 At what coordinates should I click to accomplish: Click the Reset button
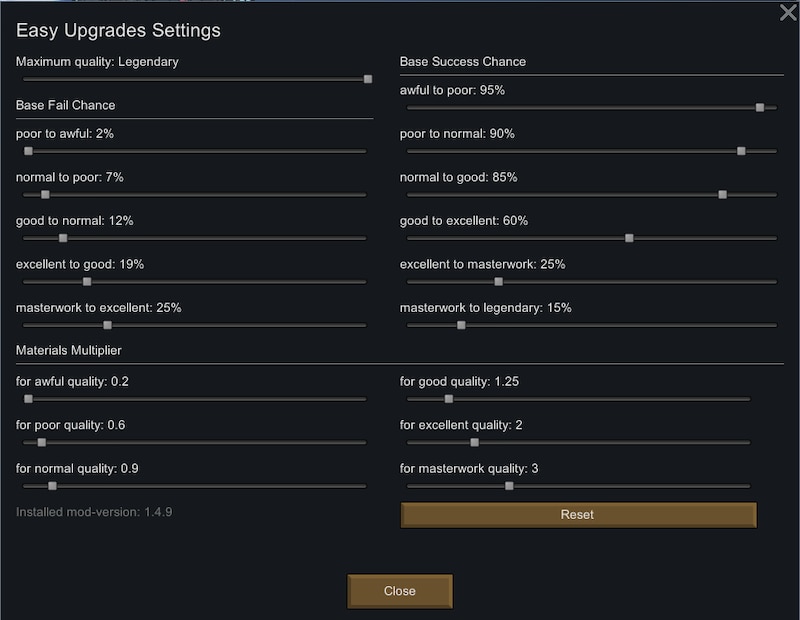tap(579, 515)
